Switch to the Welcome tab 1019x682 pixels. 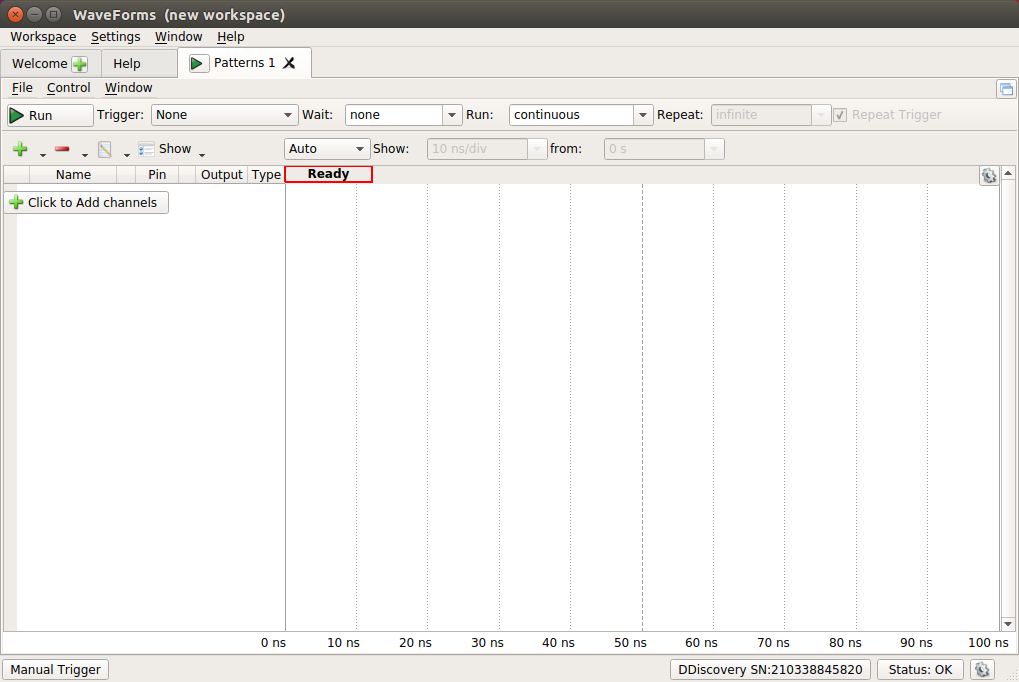(x=40, y=64)
